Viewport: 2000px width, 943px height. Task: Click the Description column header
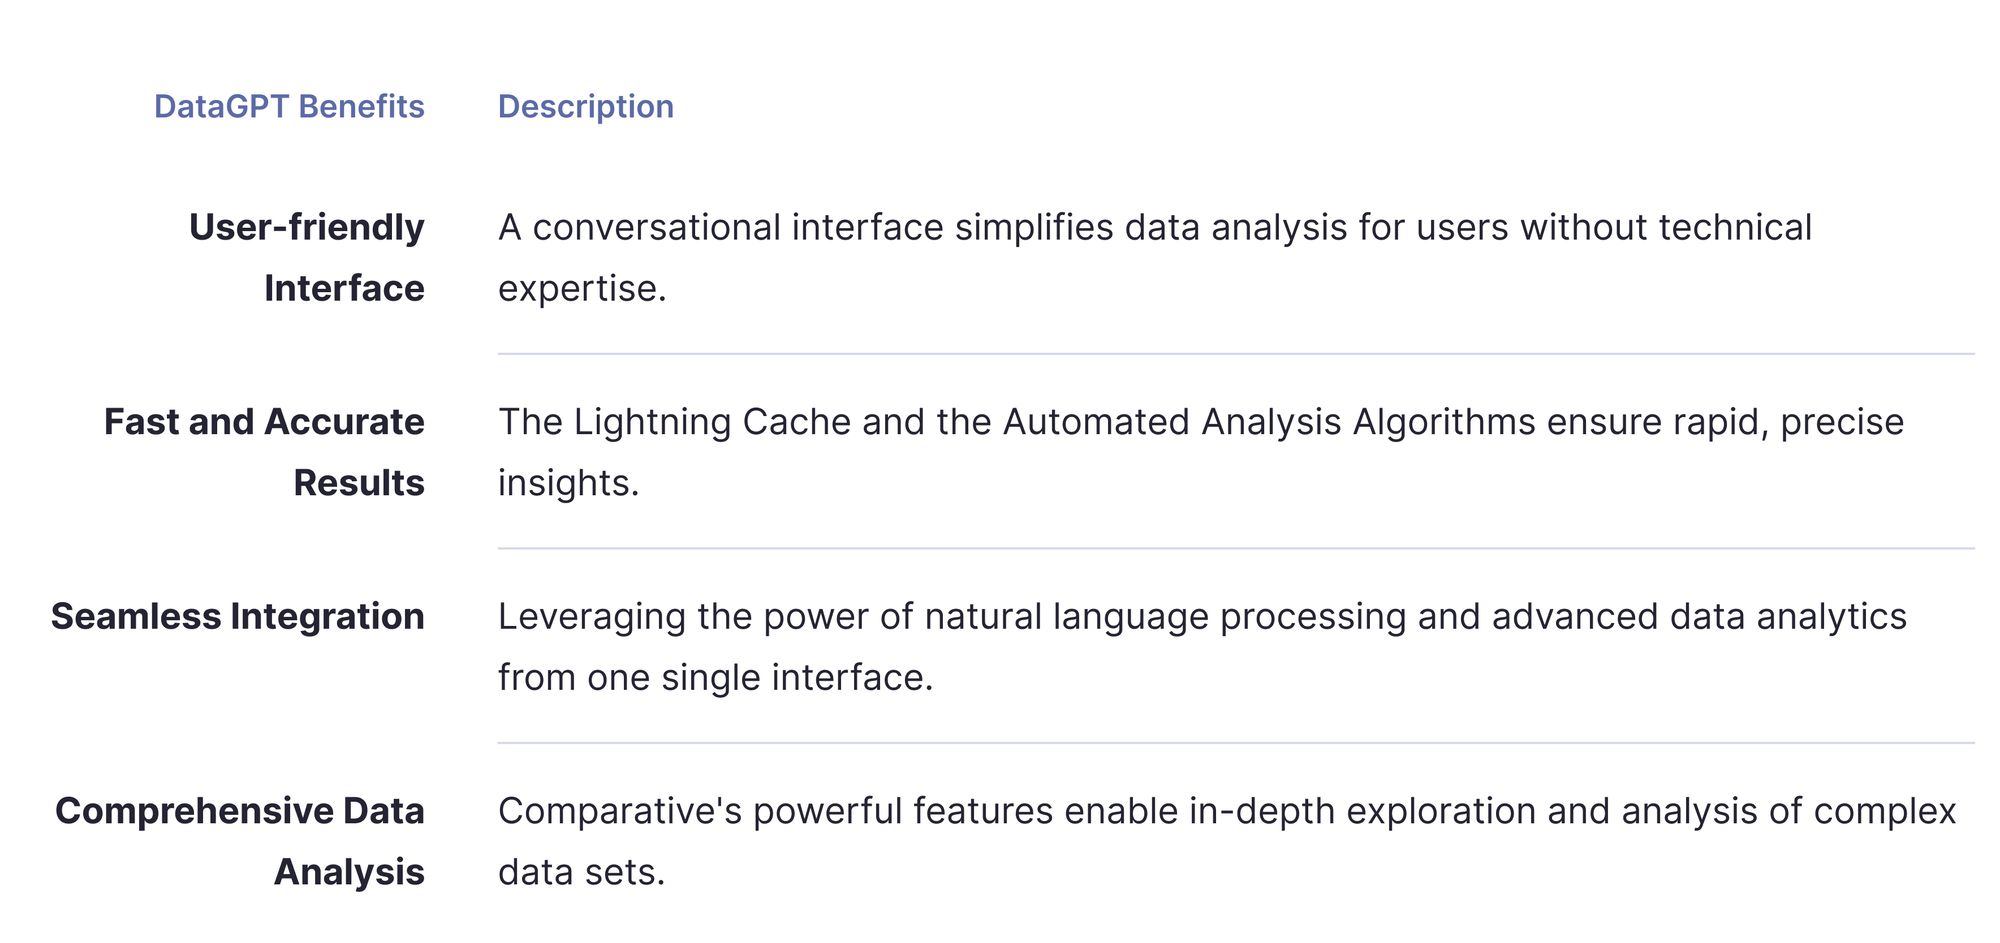point(586,106)
